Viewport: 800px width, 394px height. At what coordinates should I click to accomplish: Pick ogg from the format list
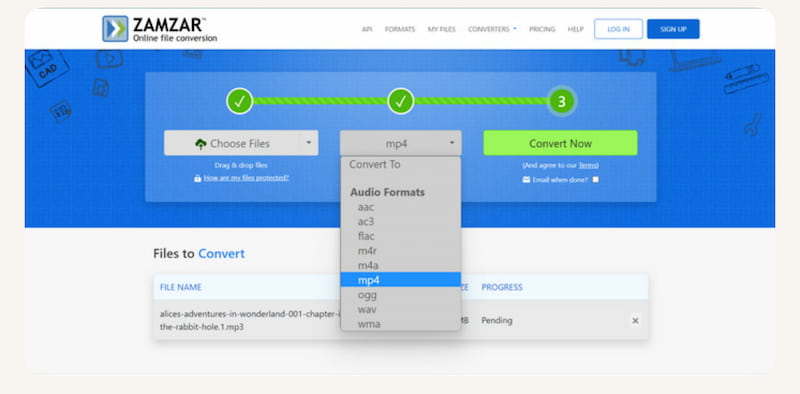tap(401, 294)
